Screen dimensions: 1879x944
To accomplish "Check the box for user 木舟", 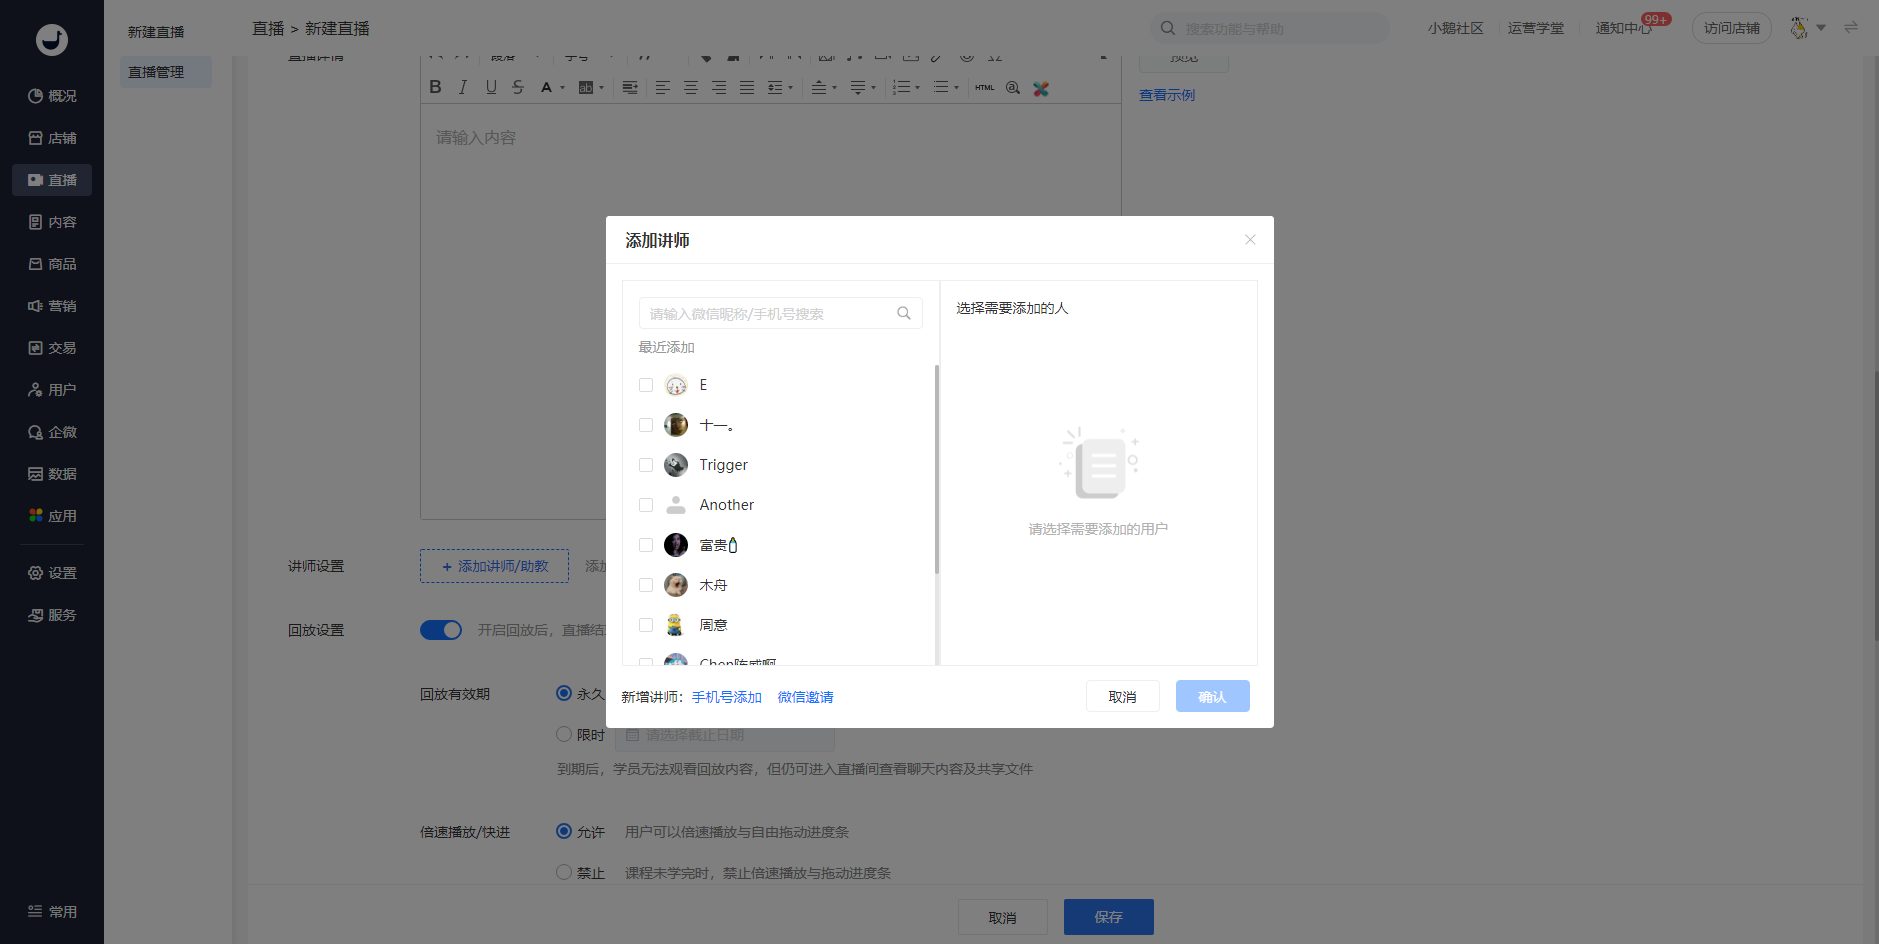I will pyautogui.click(x=646, y=585).
